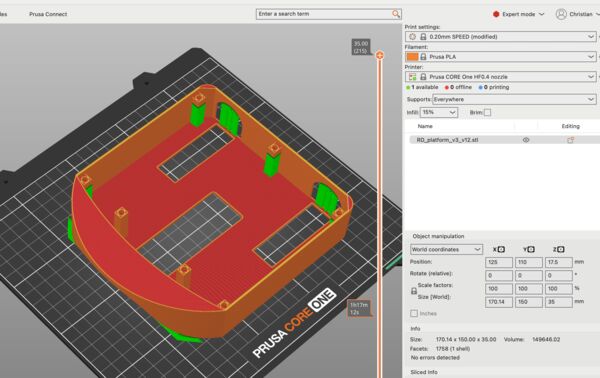Click the '1 available' printer status text
Viewport: 600px width, 378px height.
425,88
